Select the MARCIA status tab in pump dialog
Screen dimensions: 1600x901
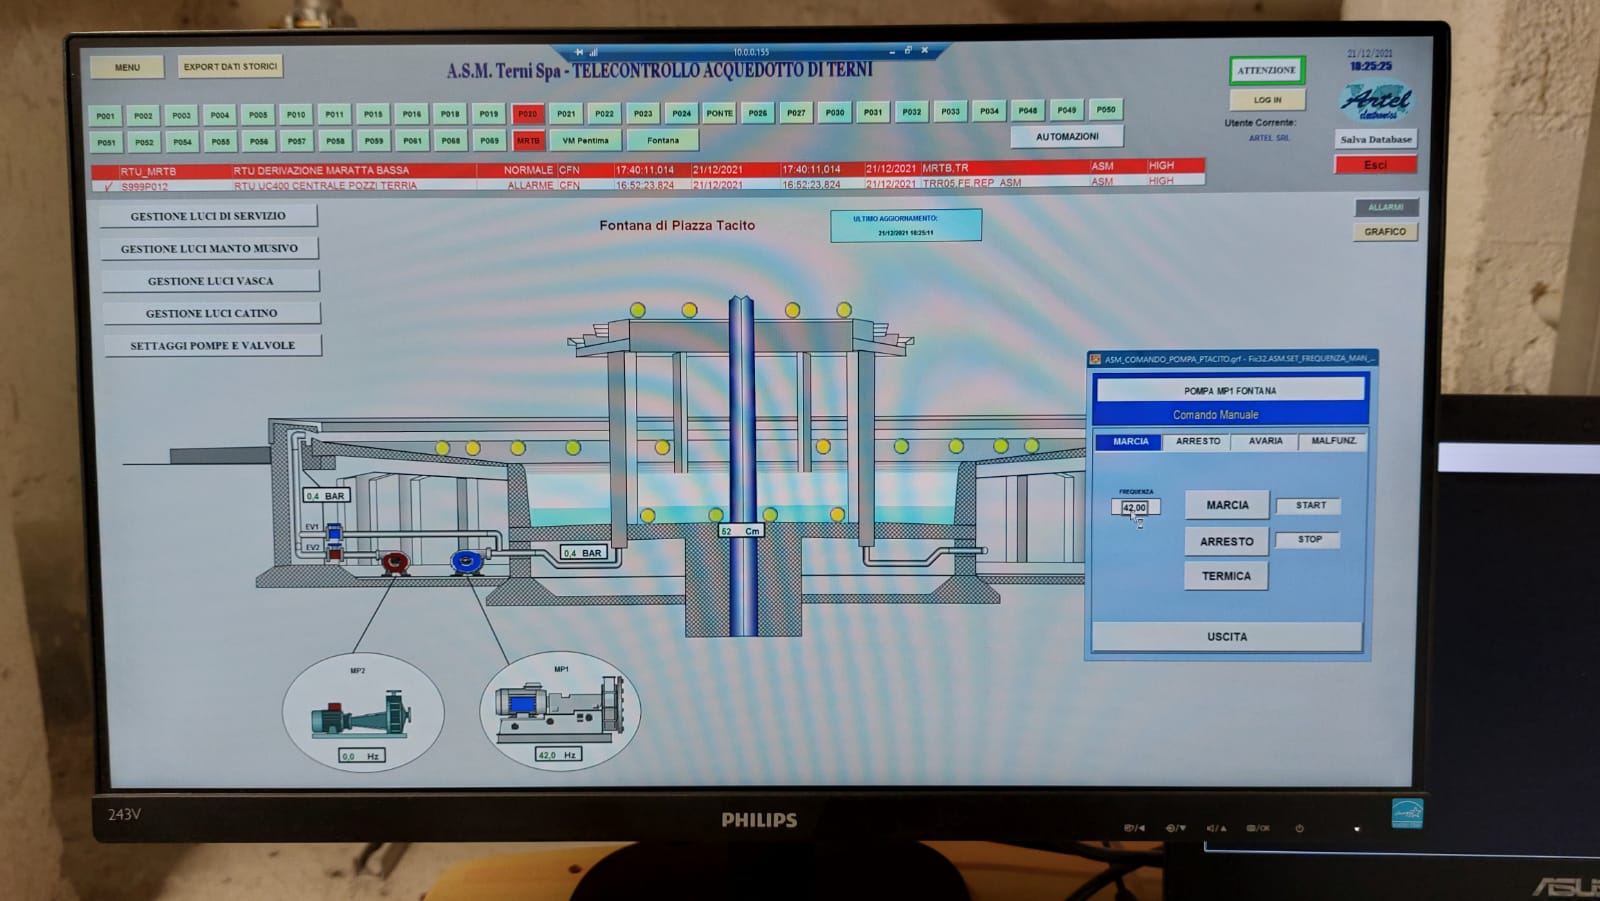[1130, 441]
